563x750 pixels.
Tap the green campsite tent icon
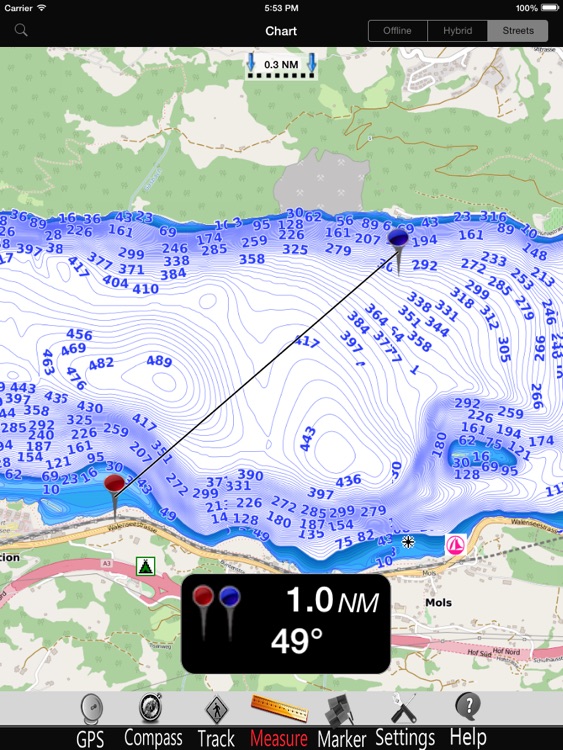pos(145,566)
